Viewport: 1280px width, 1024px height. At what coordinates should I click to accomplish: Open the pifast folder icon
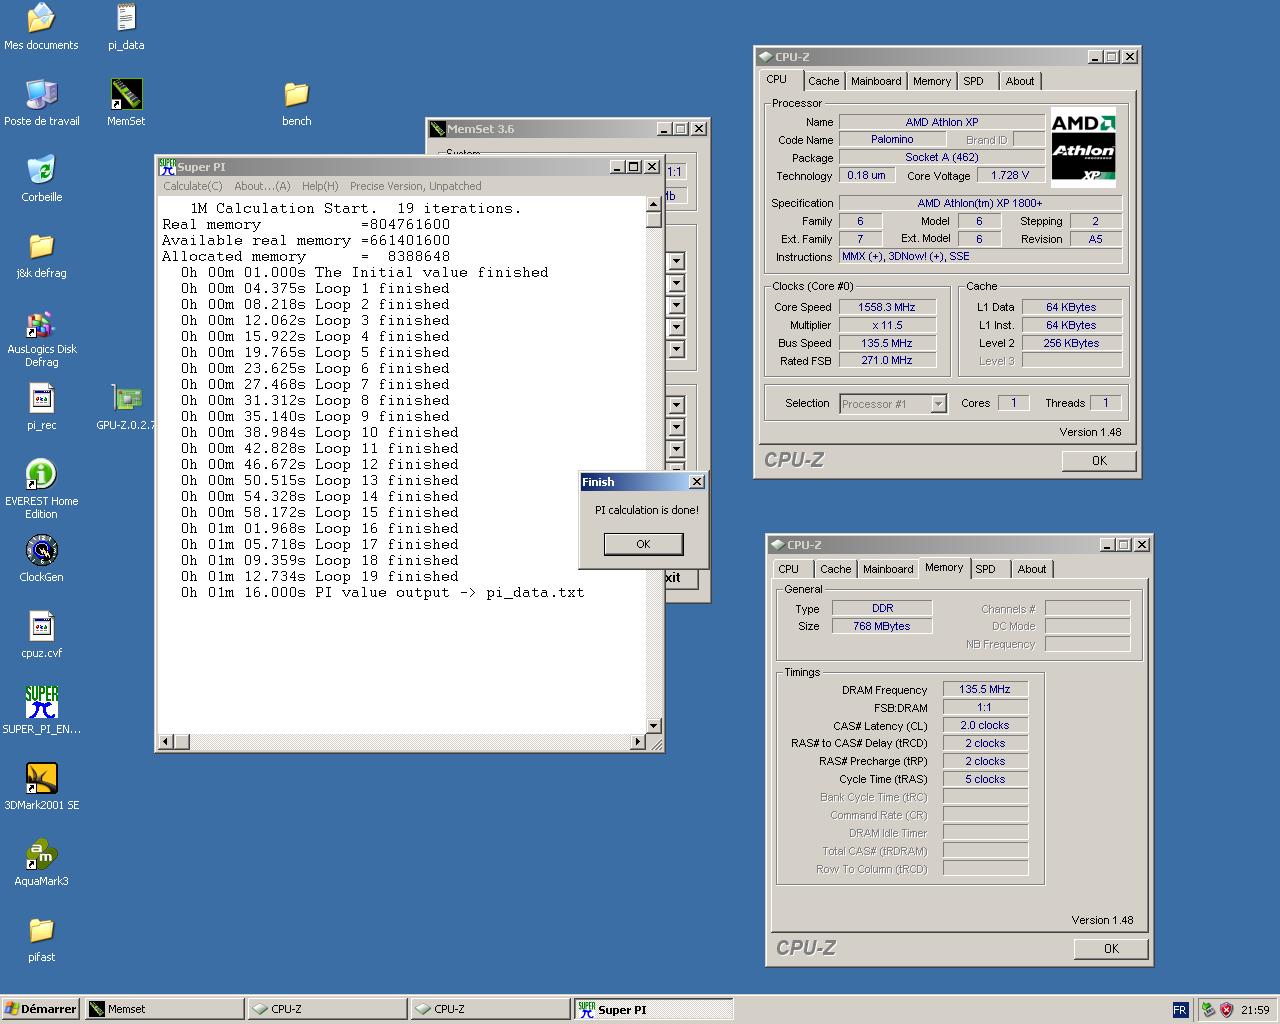click(x=41, y=930)
